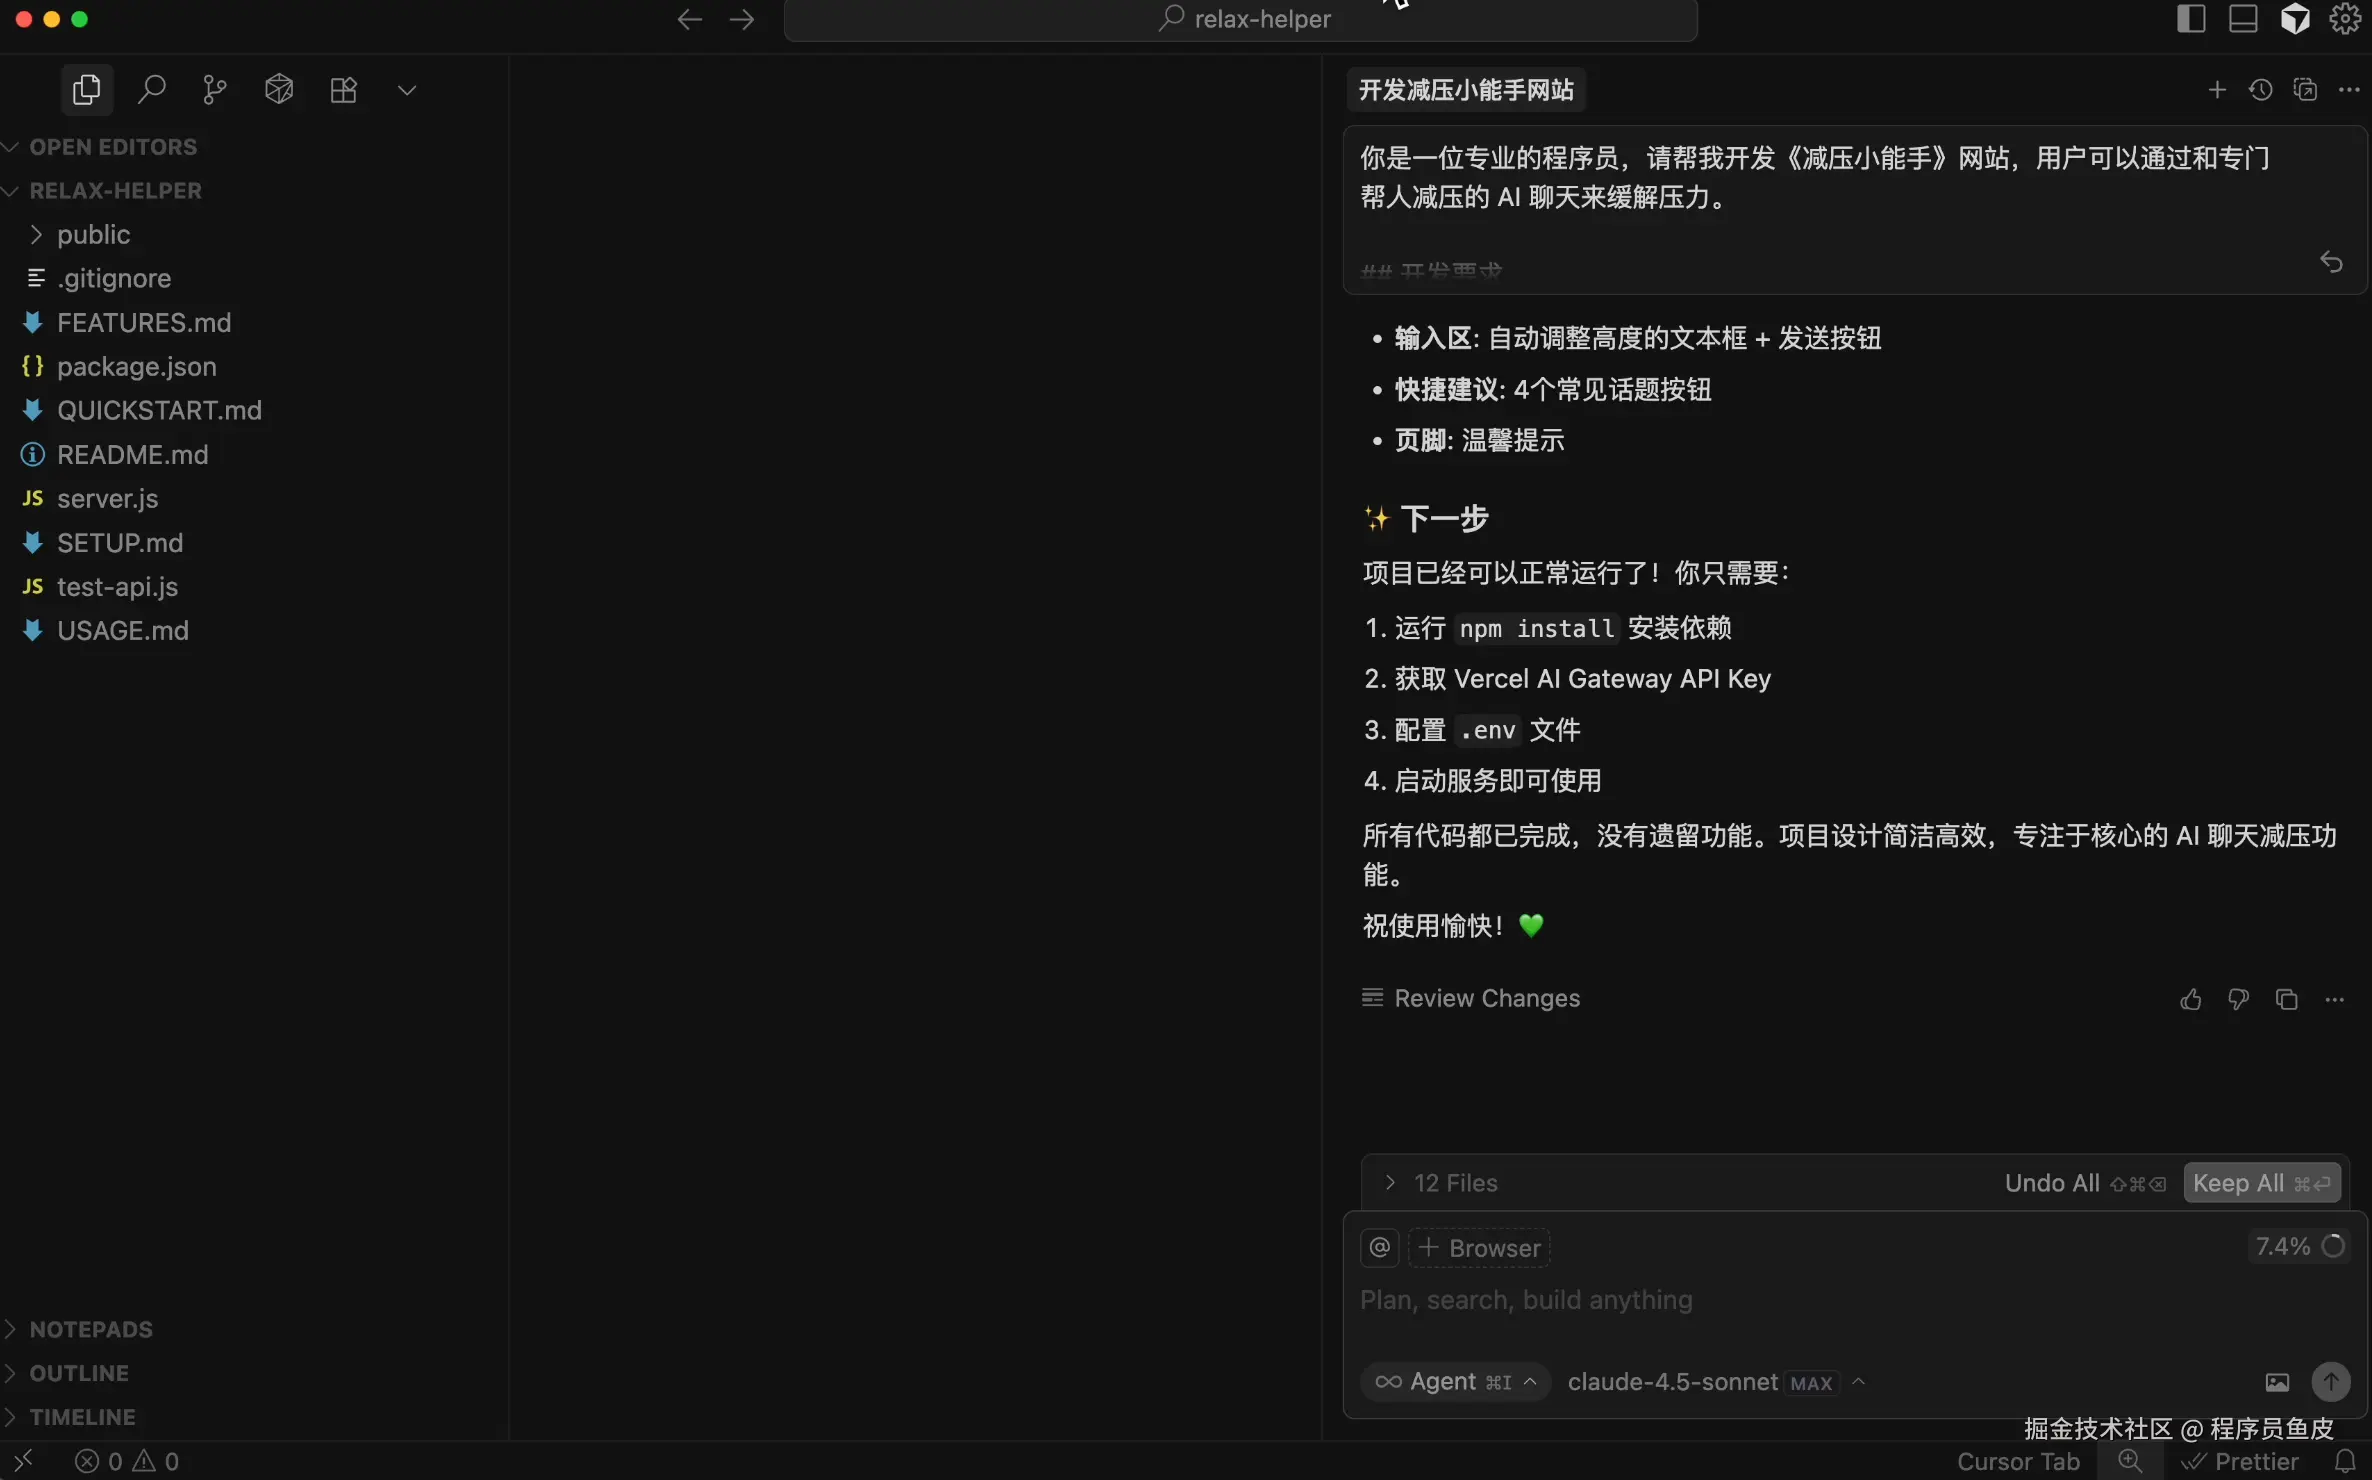Viewport: 2372px width, 1480px height.
Task: Open server.js in the file tree
Action: pos(107,498)
